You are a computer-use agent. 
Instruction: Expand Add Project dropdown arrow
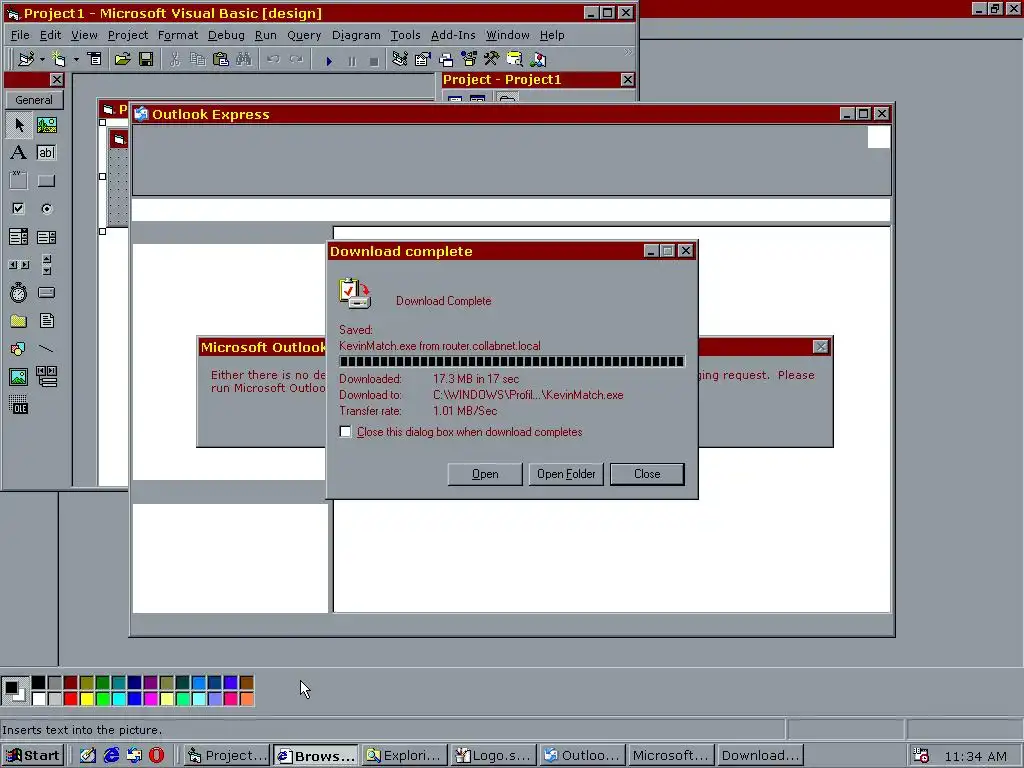pos(42,59)
